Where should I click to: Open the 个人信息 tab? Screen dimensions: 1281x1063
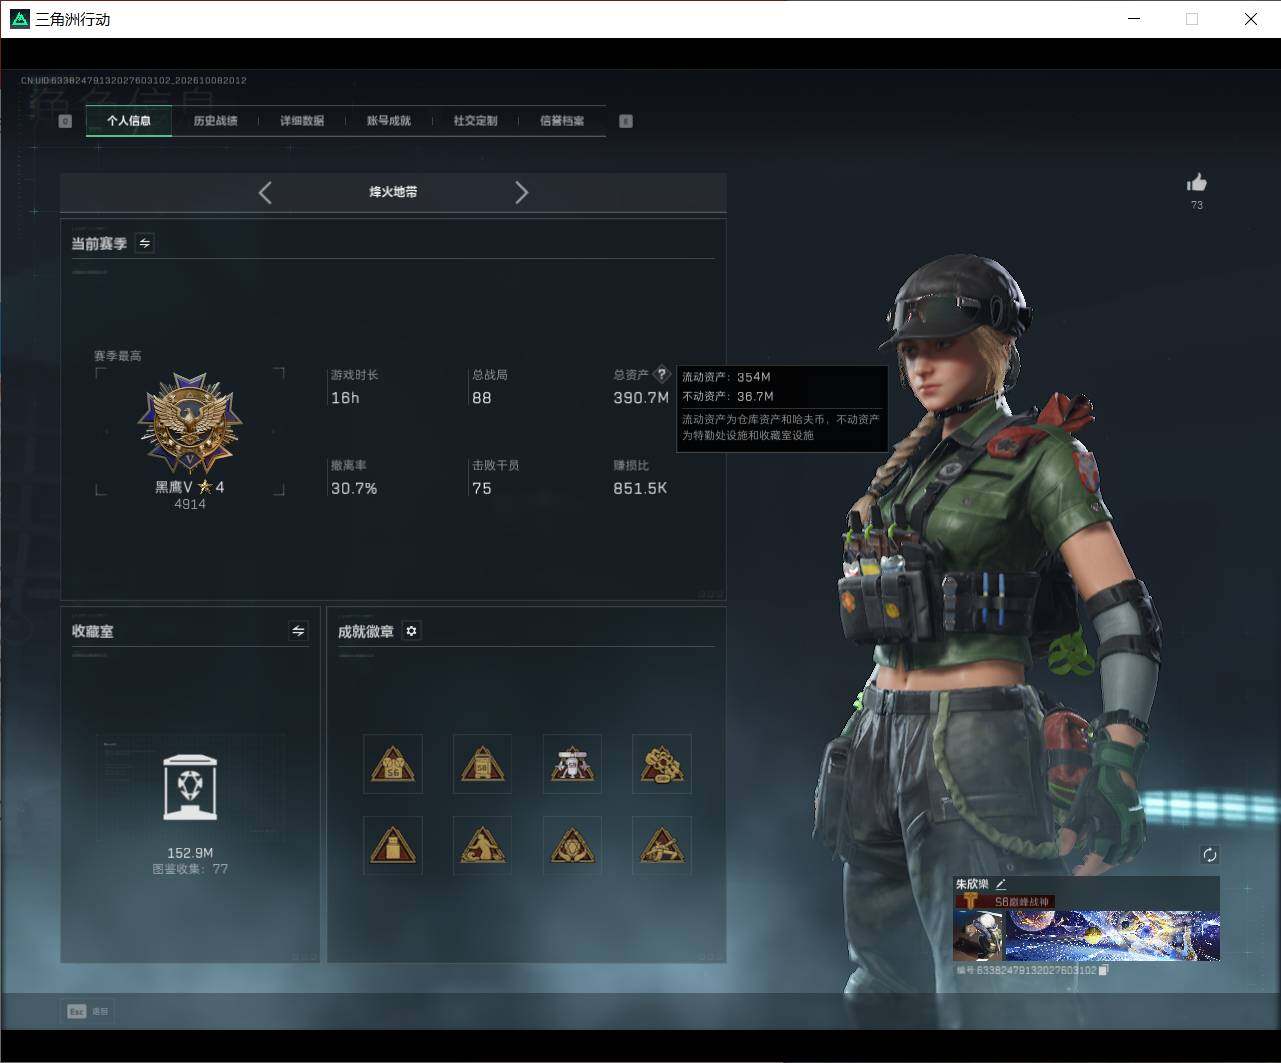[x=129, y=121]
